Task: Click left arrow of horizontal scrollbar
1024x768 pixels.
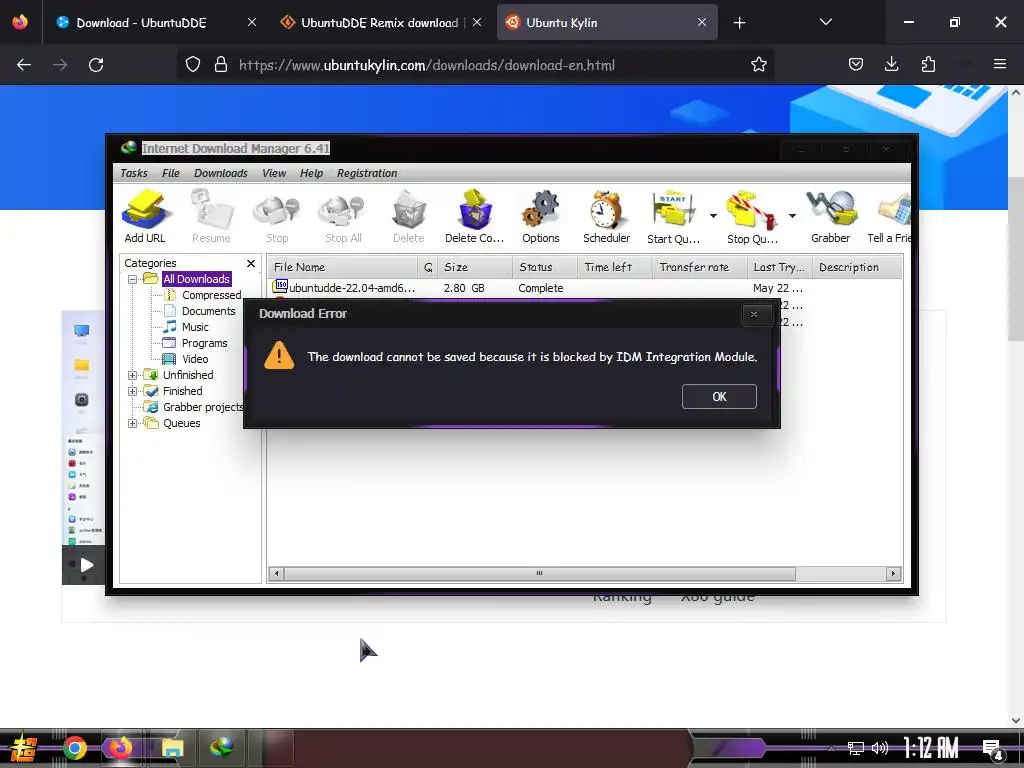Action: tap(276, 573)
